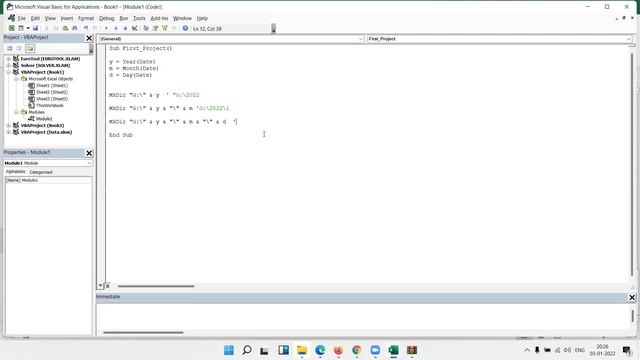Run the macro with the Run icon
This screenshot has height=360, width=640.
106,28
